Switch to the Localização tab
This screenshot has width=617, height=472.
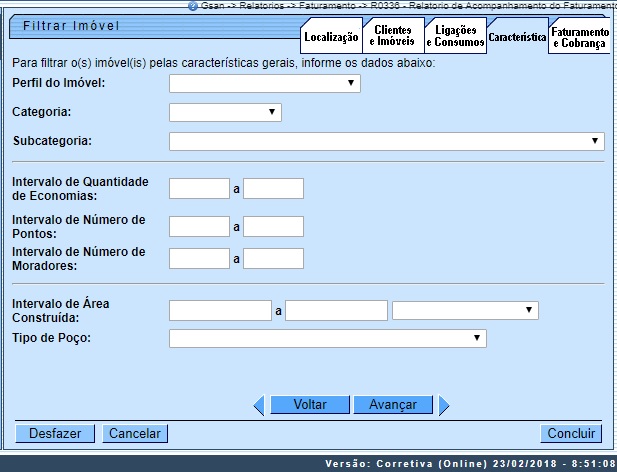(330, 37)
